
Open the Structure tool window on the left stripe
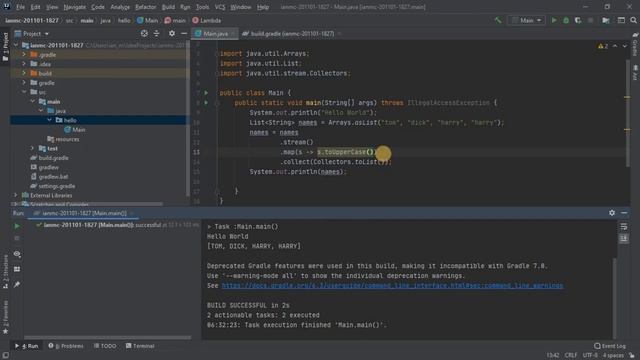point(5,271)
